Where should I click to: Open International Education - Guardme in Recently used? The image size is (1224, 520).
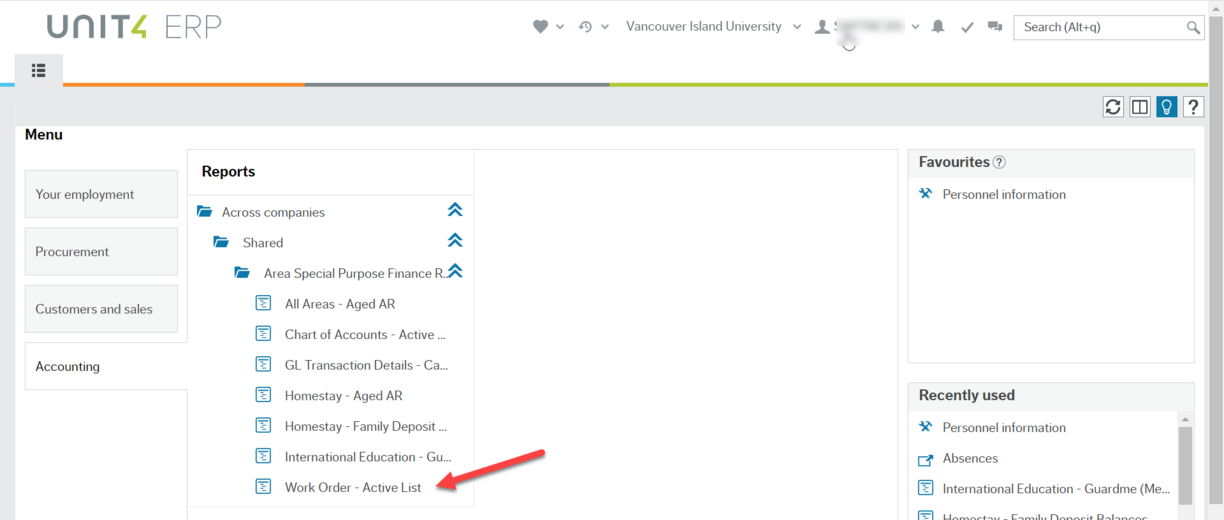point(1056,489)
